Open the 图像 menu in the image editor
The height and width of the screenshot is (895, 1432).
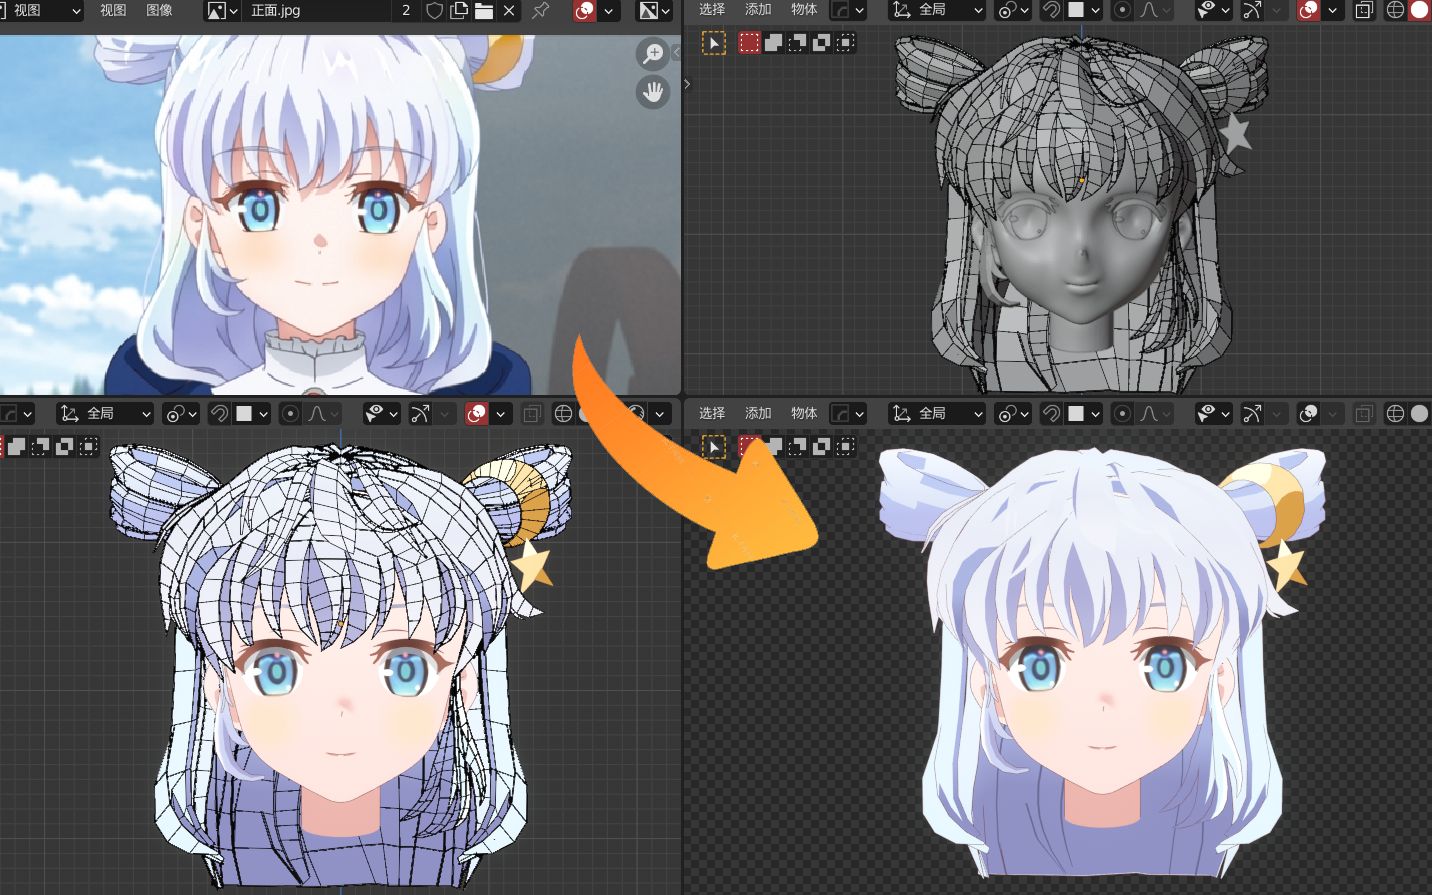(x=159, y=12)
